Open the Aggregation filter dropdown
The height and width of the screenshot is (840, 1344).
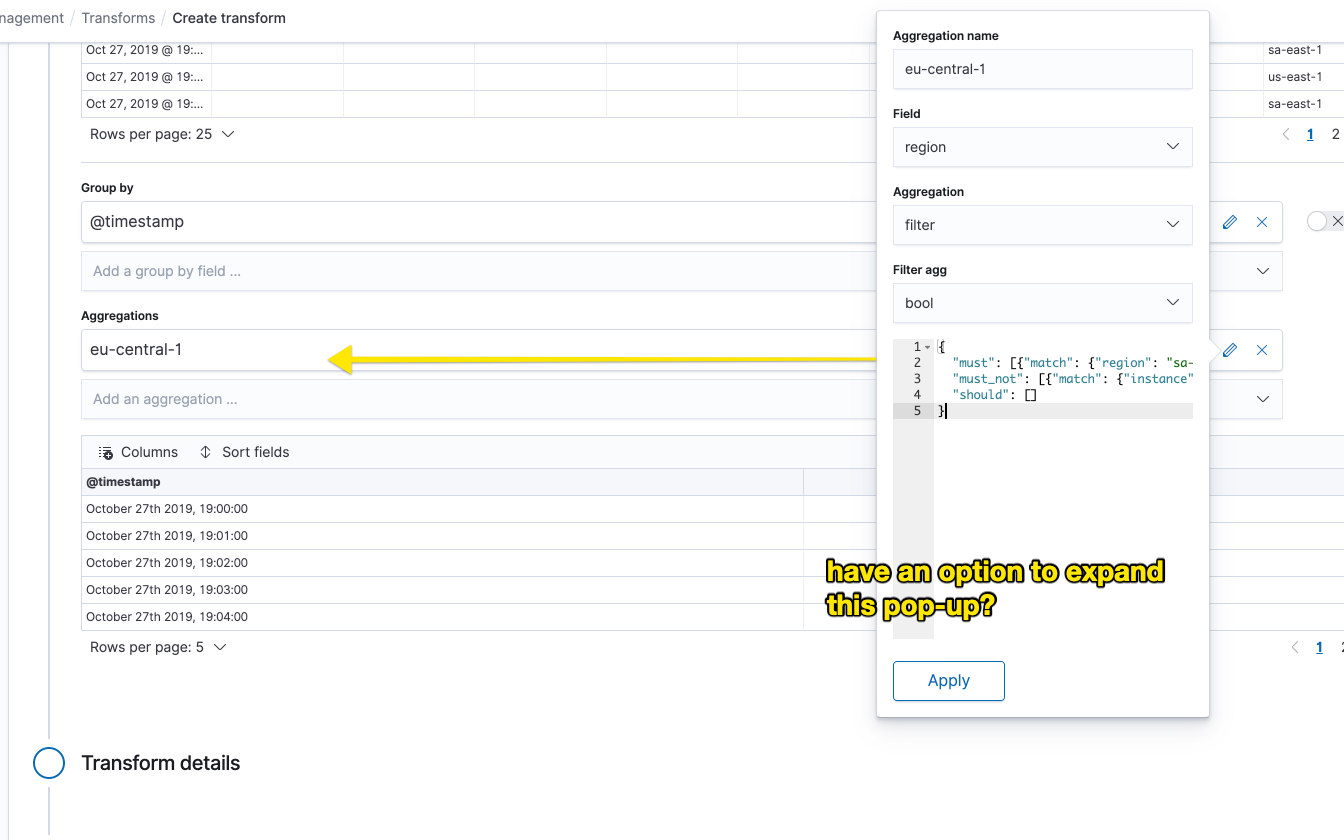coord(1043,225)
